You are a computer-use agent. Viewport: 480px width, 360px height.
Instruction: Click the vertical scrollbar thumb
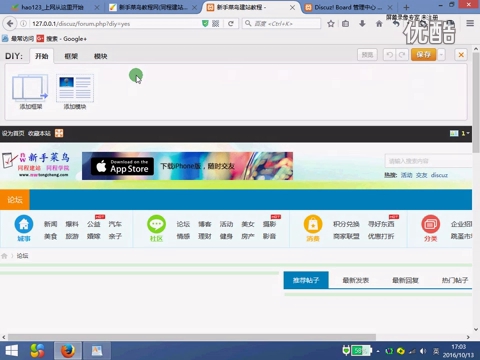pyautogui.click(x=476, y=103)
